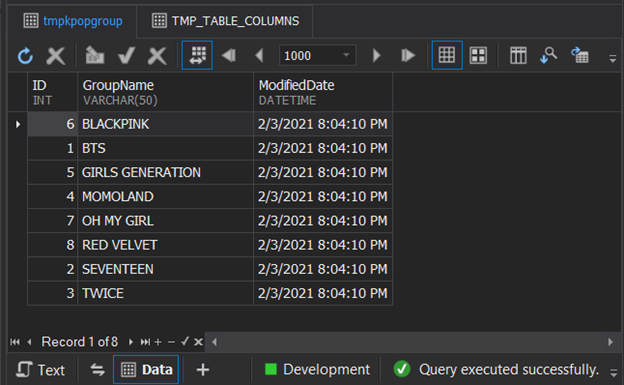This screenshot has height=385, width=624.
Task: Click the Cancel changes X next to checkmark
Action: [157, 56]
